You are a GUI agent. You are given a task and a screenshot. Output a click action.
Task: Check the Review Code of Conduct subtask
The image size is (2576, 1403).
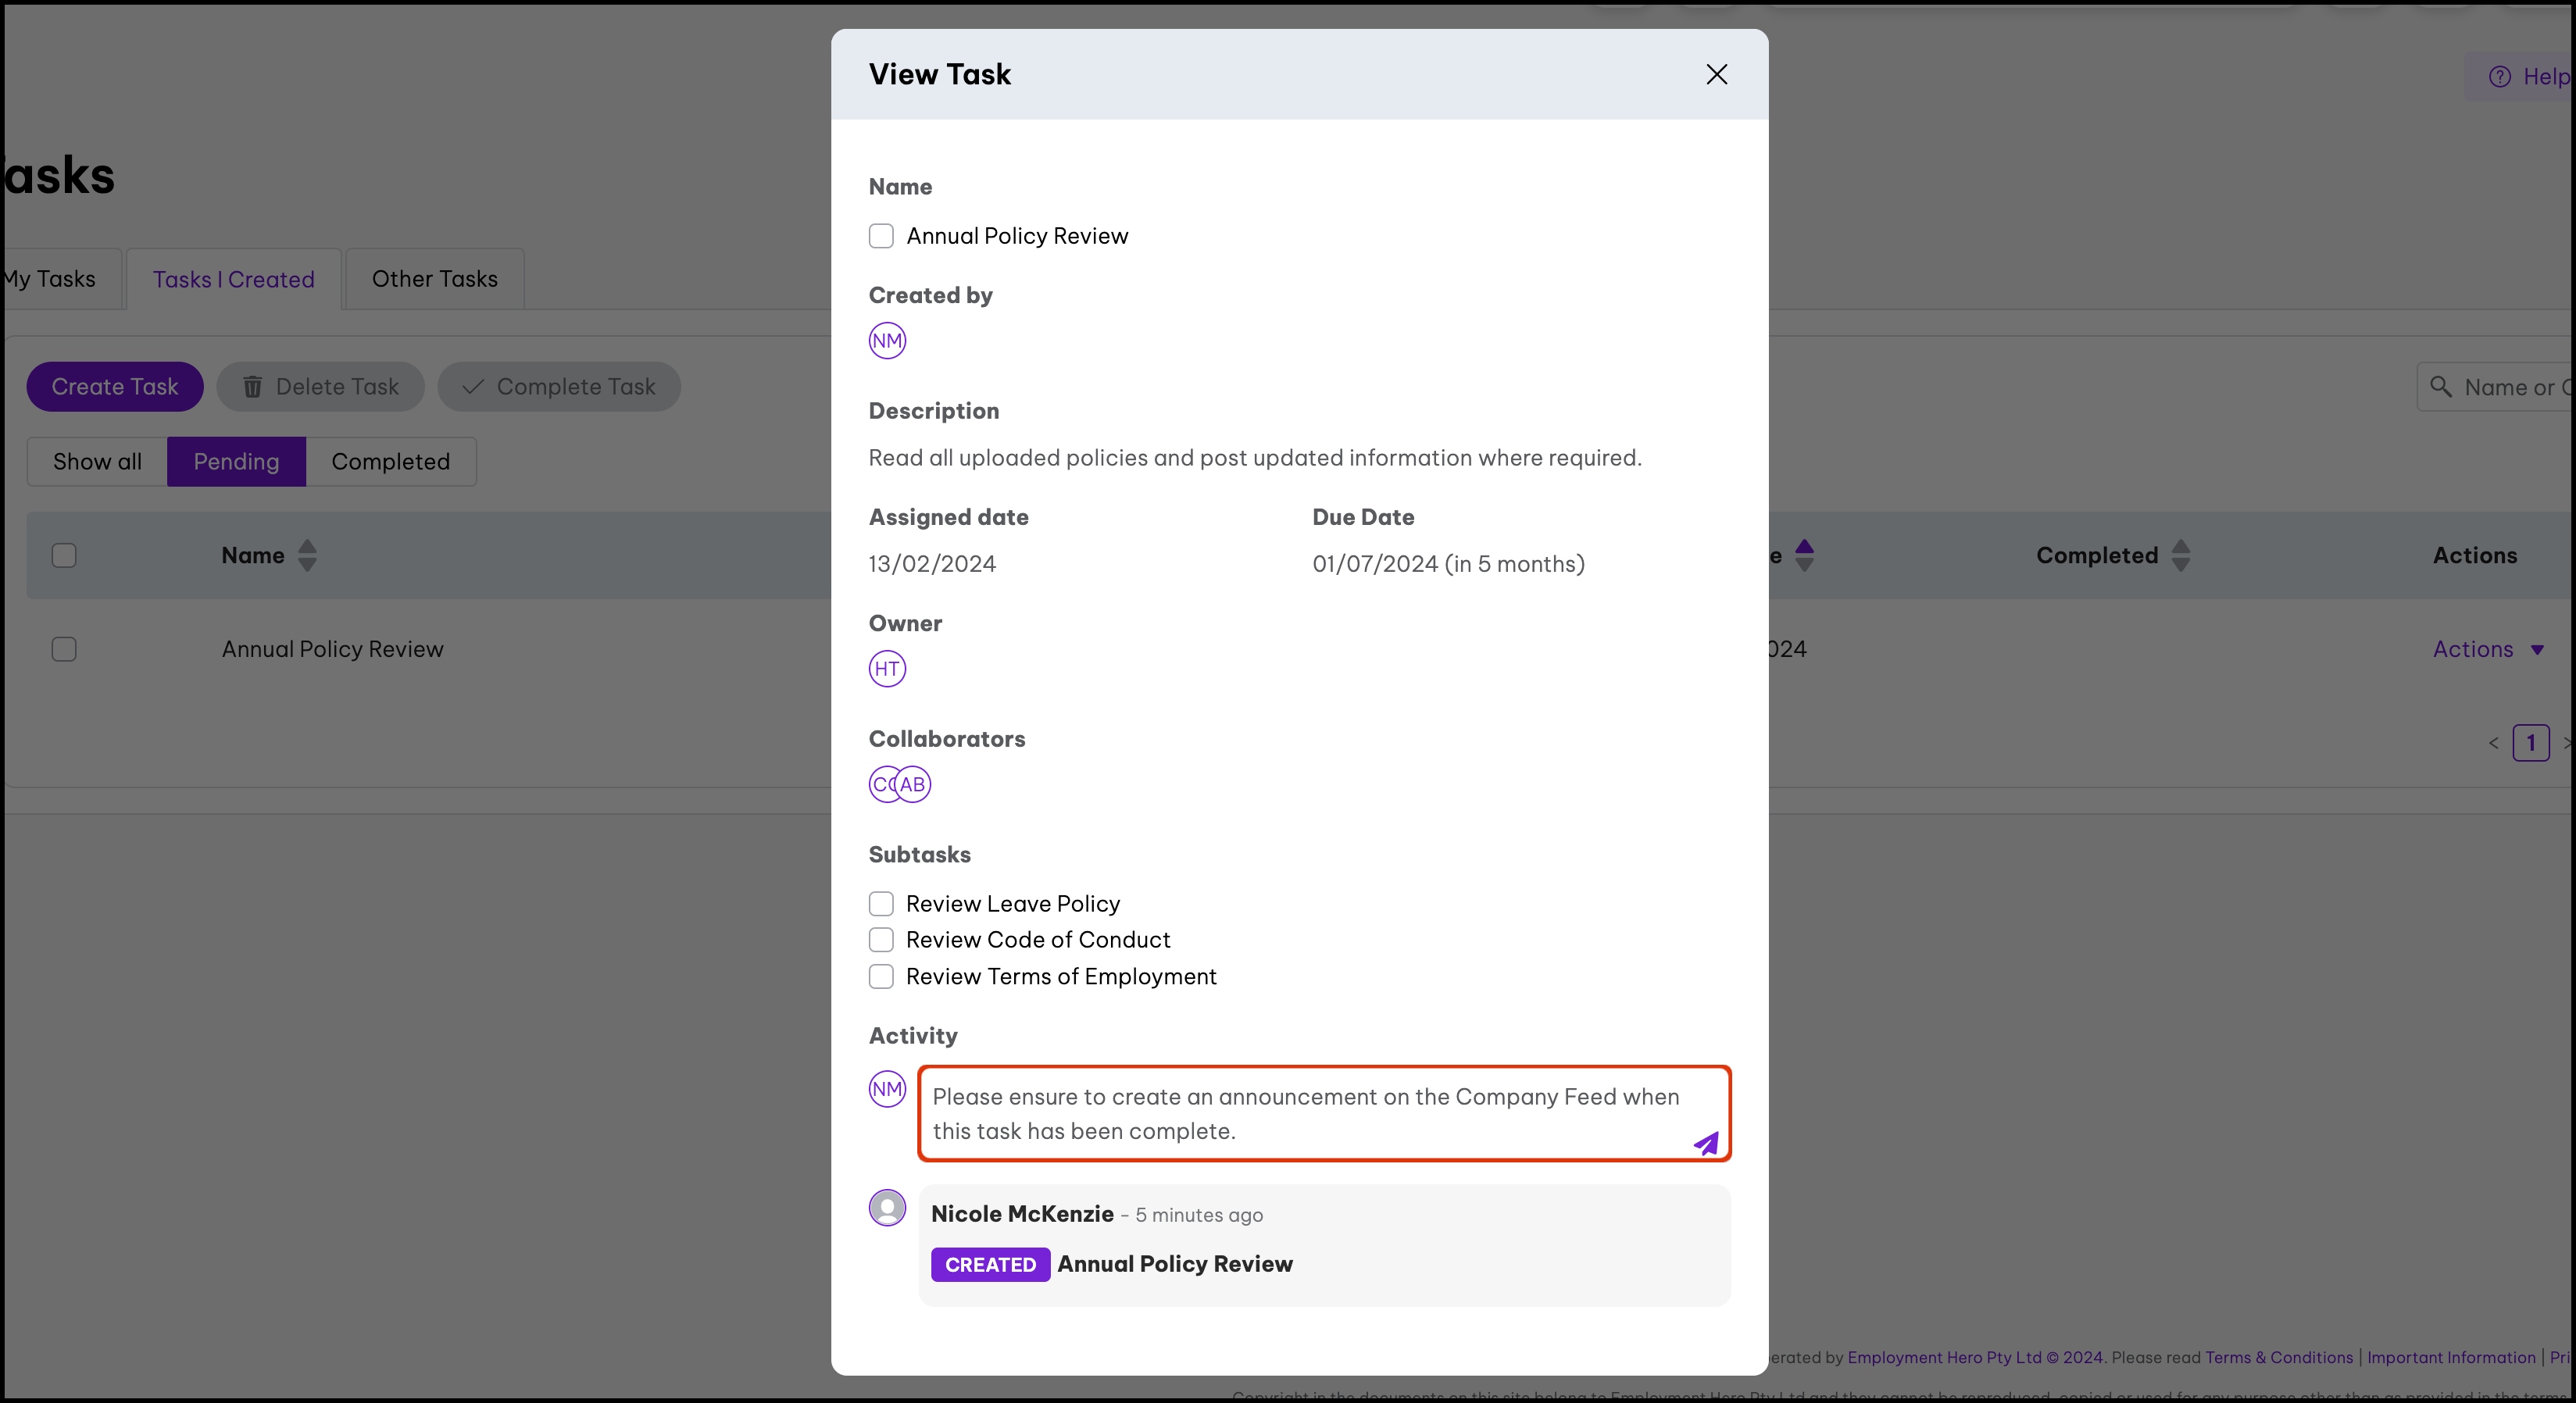tap(881, 940)
